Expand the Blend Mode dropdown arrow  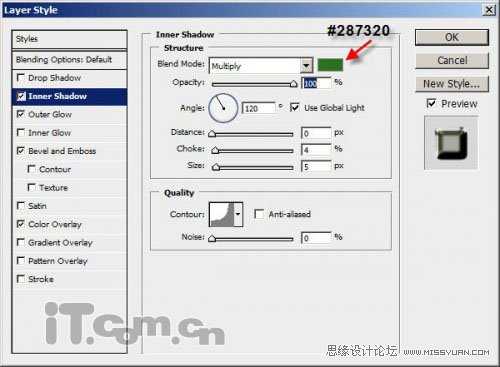306,66
